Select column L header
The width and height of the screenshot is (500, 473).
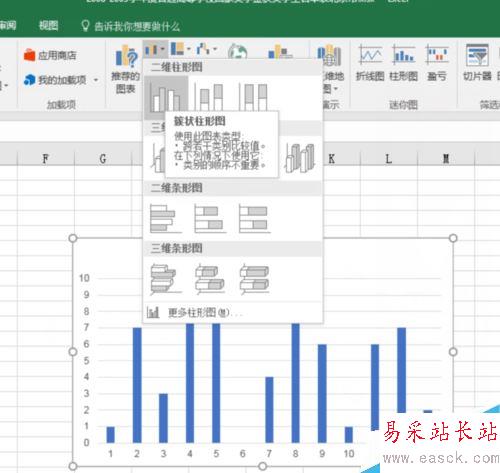pos(389,159)
